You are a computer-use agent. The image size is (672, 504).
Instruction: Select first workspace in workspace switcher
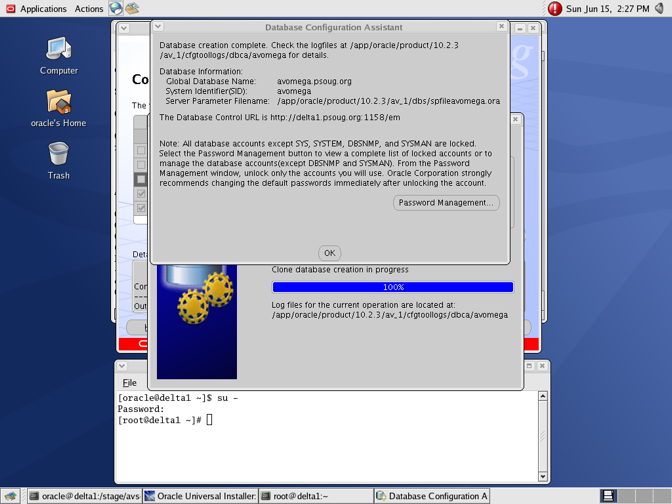click(x=608, y=496)
